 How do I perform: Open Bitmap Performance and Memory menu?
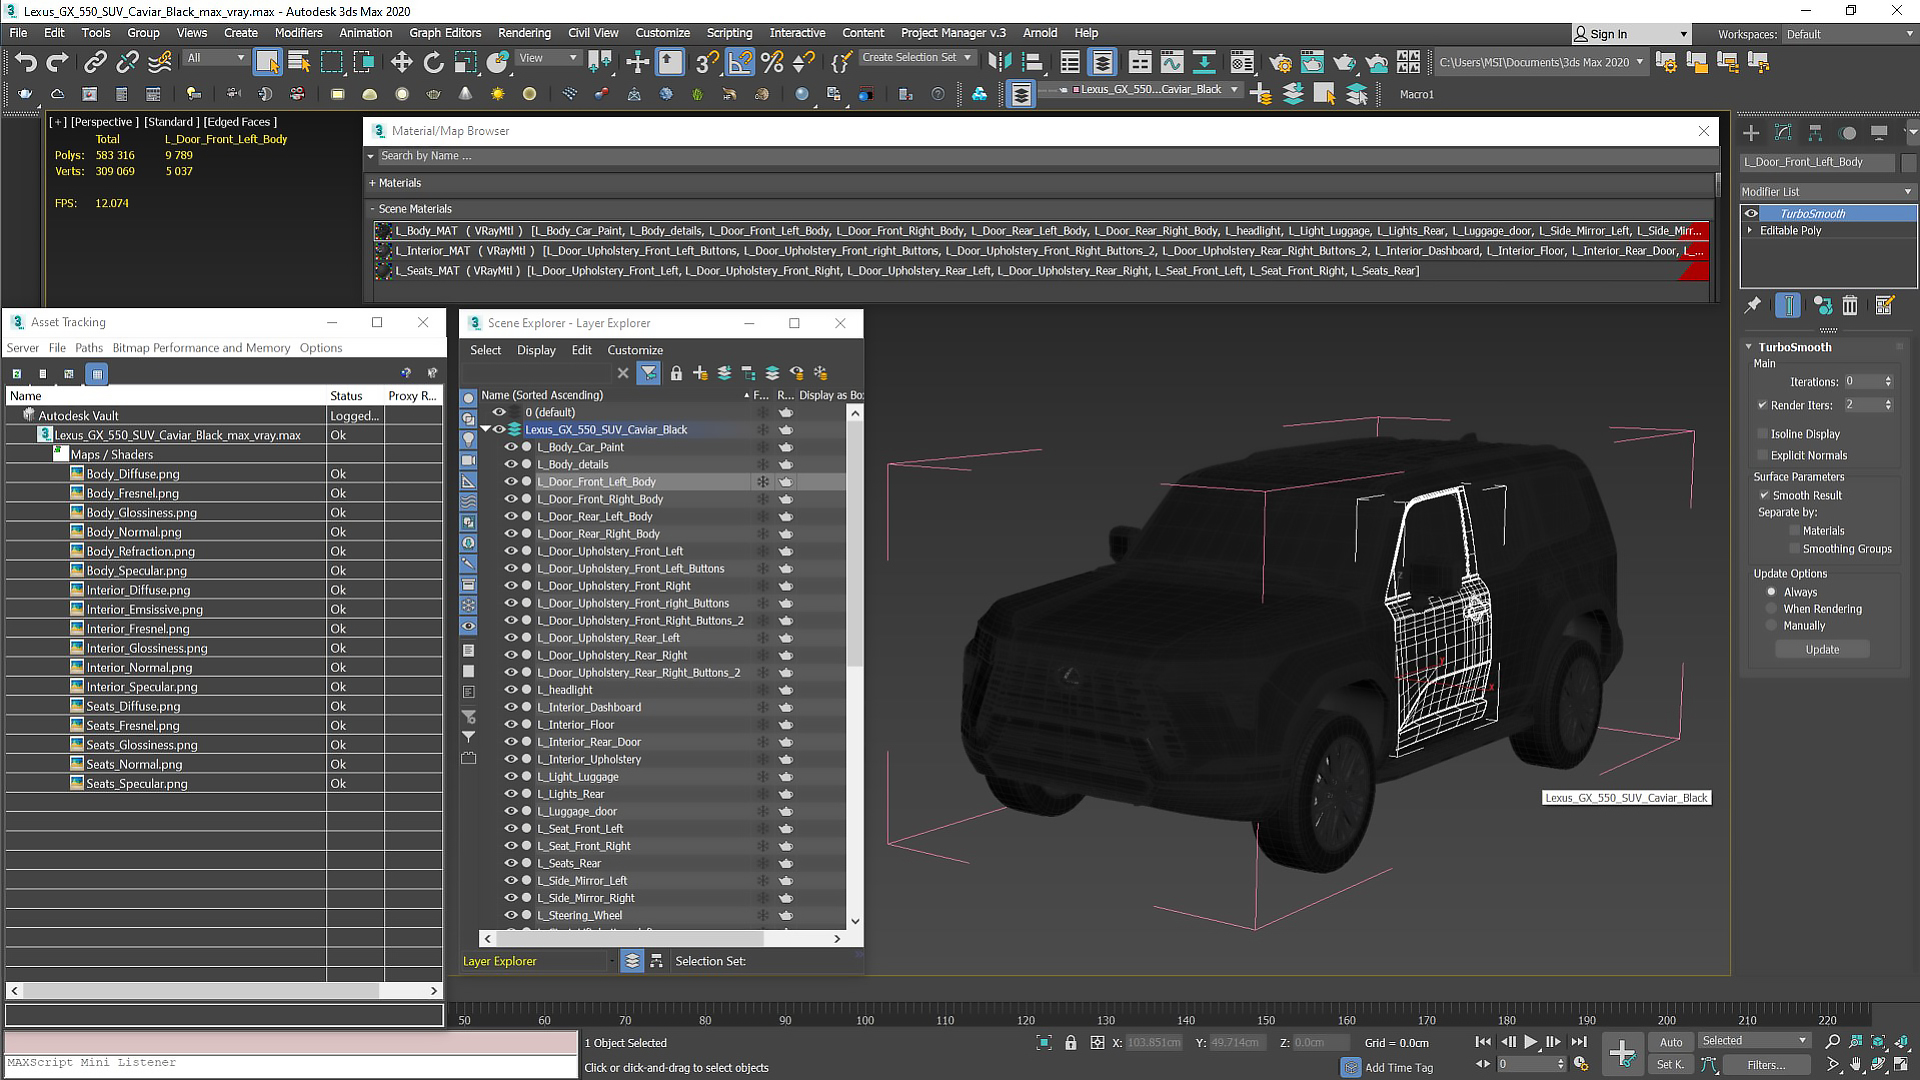pos(201,348)
